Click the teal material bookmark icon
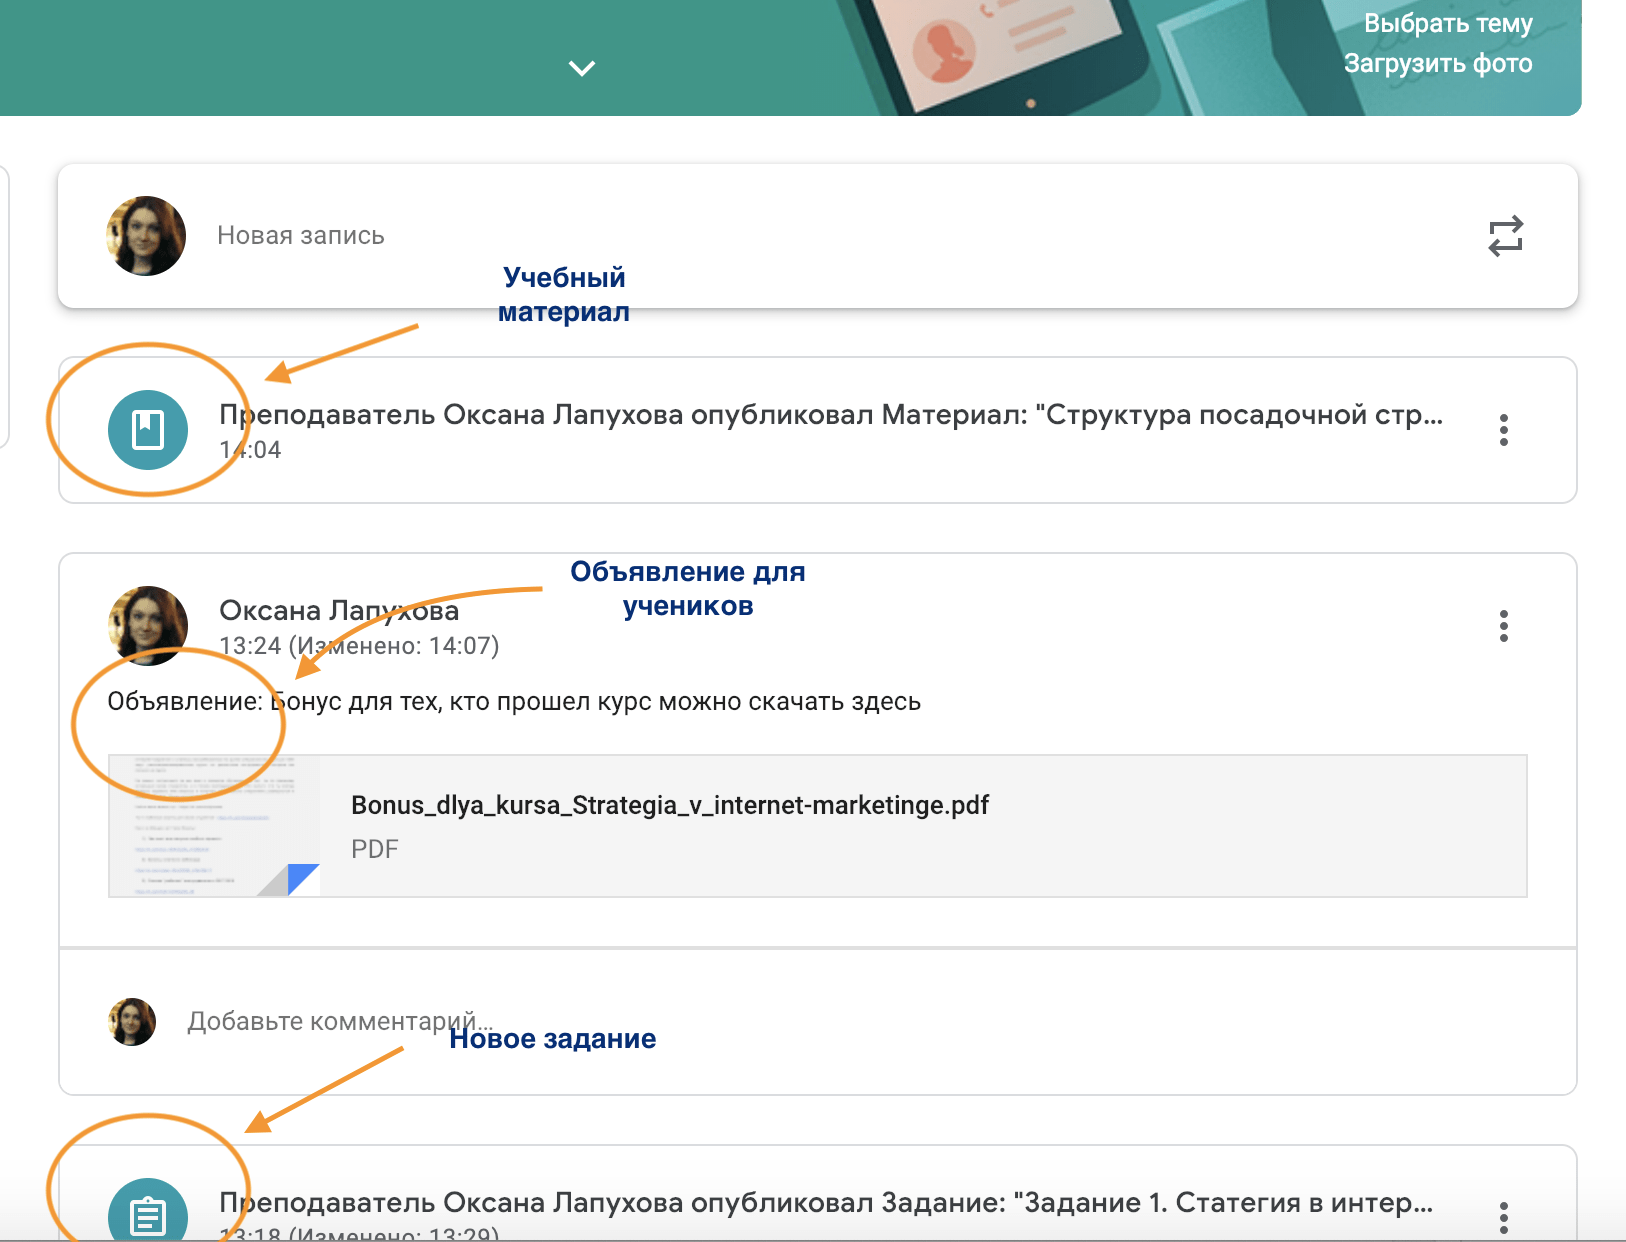This screenshot has width=1626, height=1242. coord(148,430)
